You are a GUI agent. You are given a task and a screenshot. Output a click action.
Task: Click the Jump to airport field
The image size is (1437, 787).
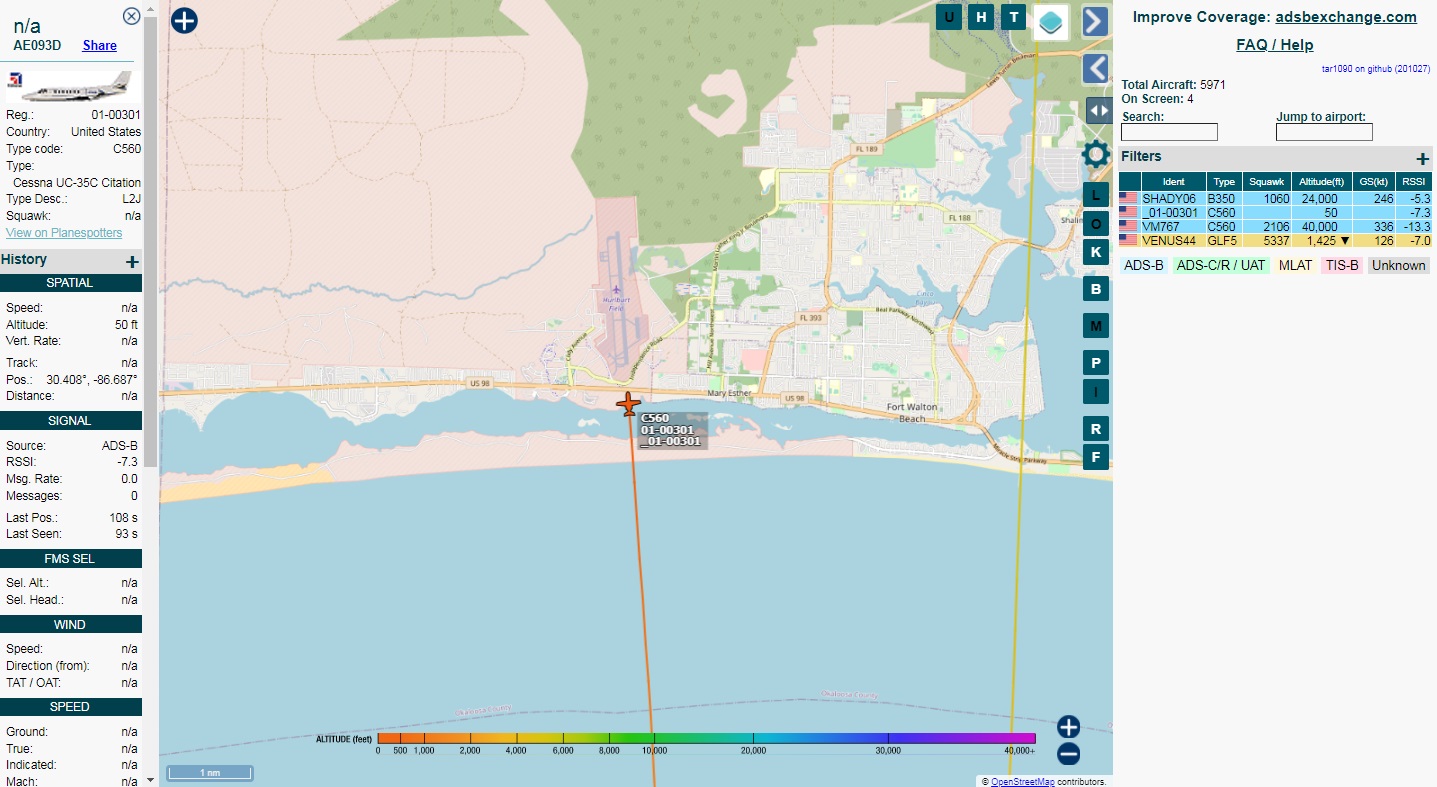[x=1324, y=132]
